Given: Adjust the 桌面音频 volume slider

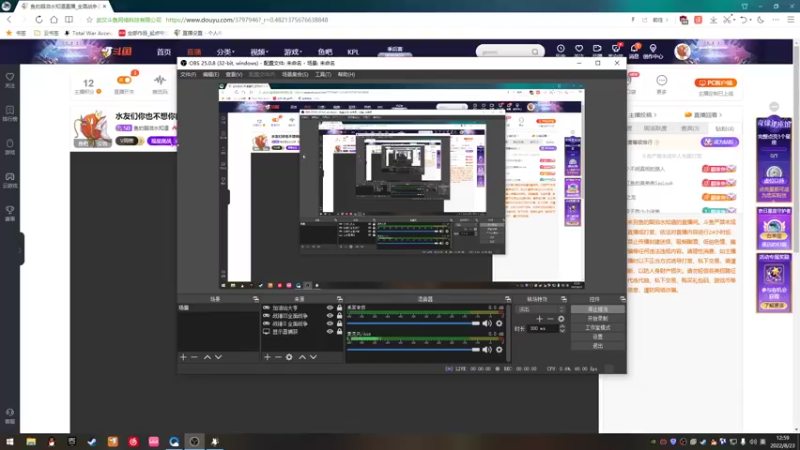Looking at the screenshot, I should click(x=413, y=323).
